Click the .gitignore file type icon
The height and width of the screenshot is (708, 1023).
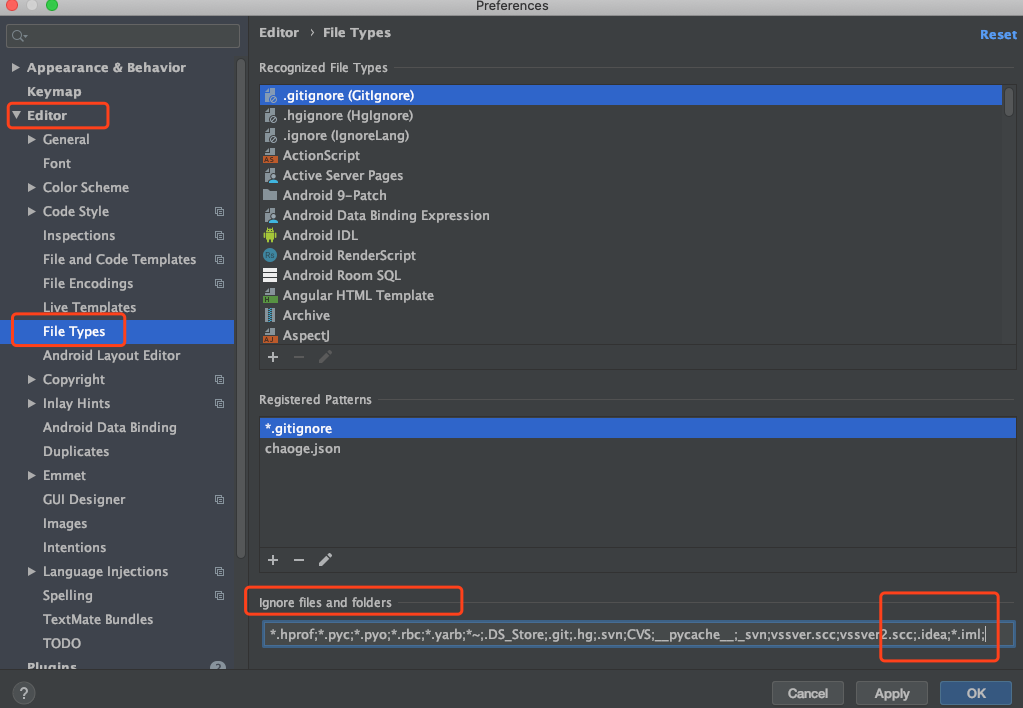coord(270,96)
